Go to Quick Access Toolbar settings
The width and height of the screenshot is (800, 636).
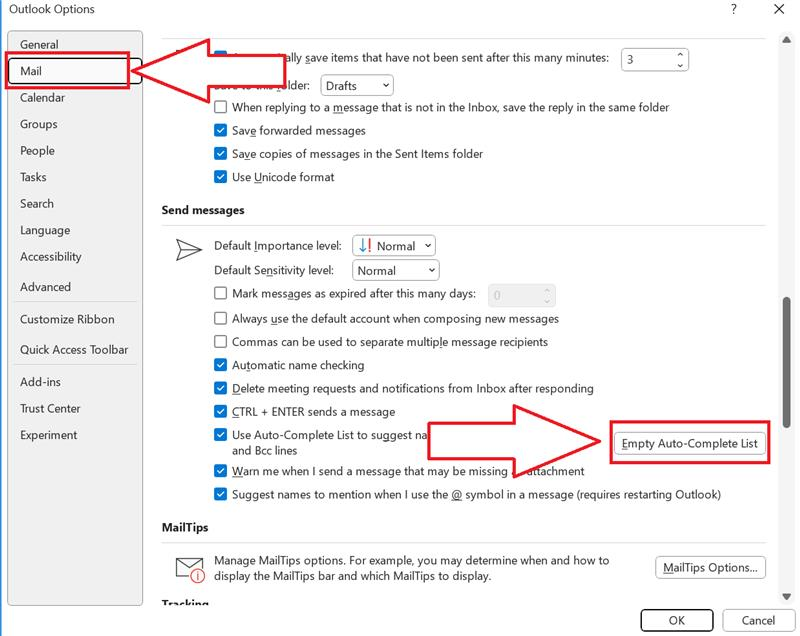(x=74, y=349)
